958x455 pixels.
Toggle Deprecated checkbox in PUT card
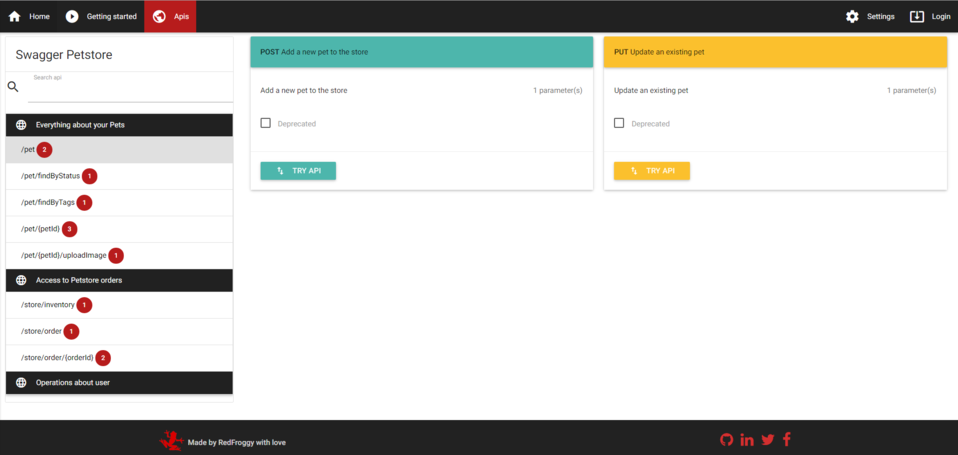(619, 123)
